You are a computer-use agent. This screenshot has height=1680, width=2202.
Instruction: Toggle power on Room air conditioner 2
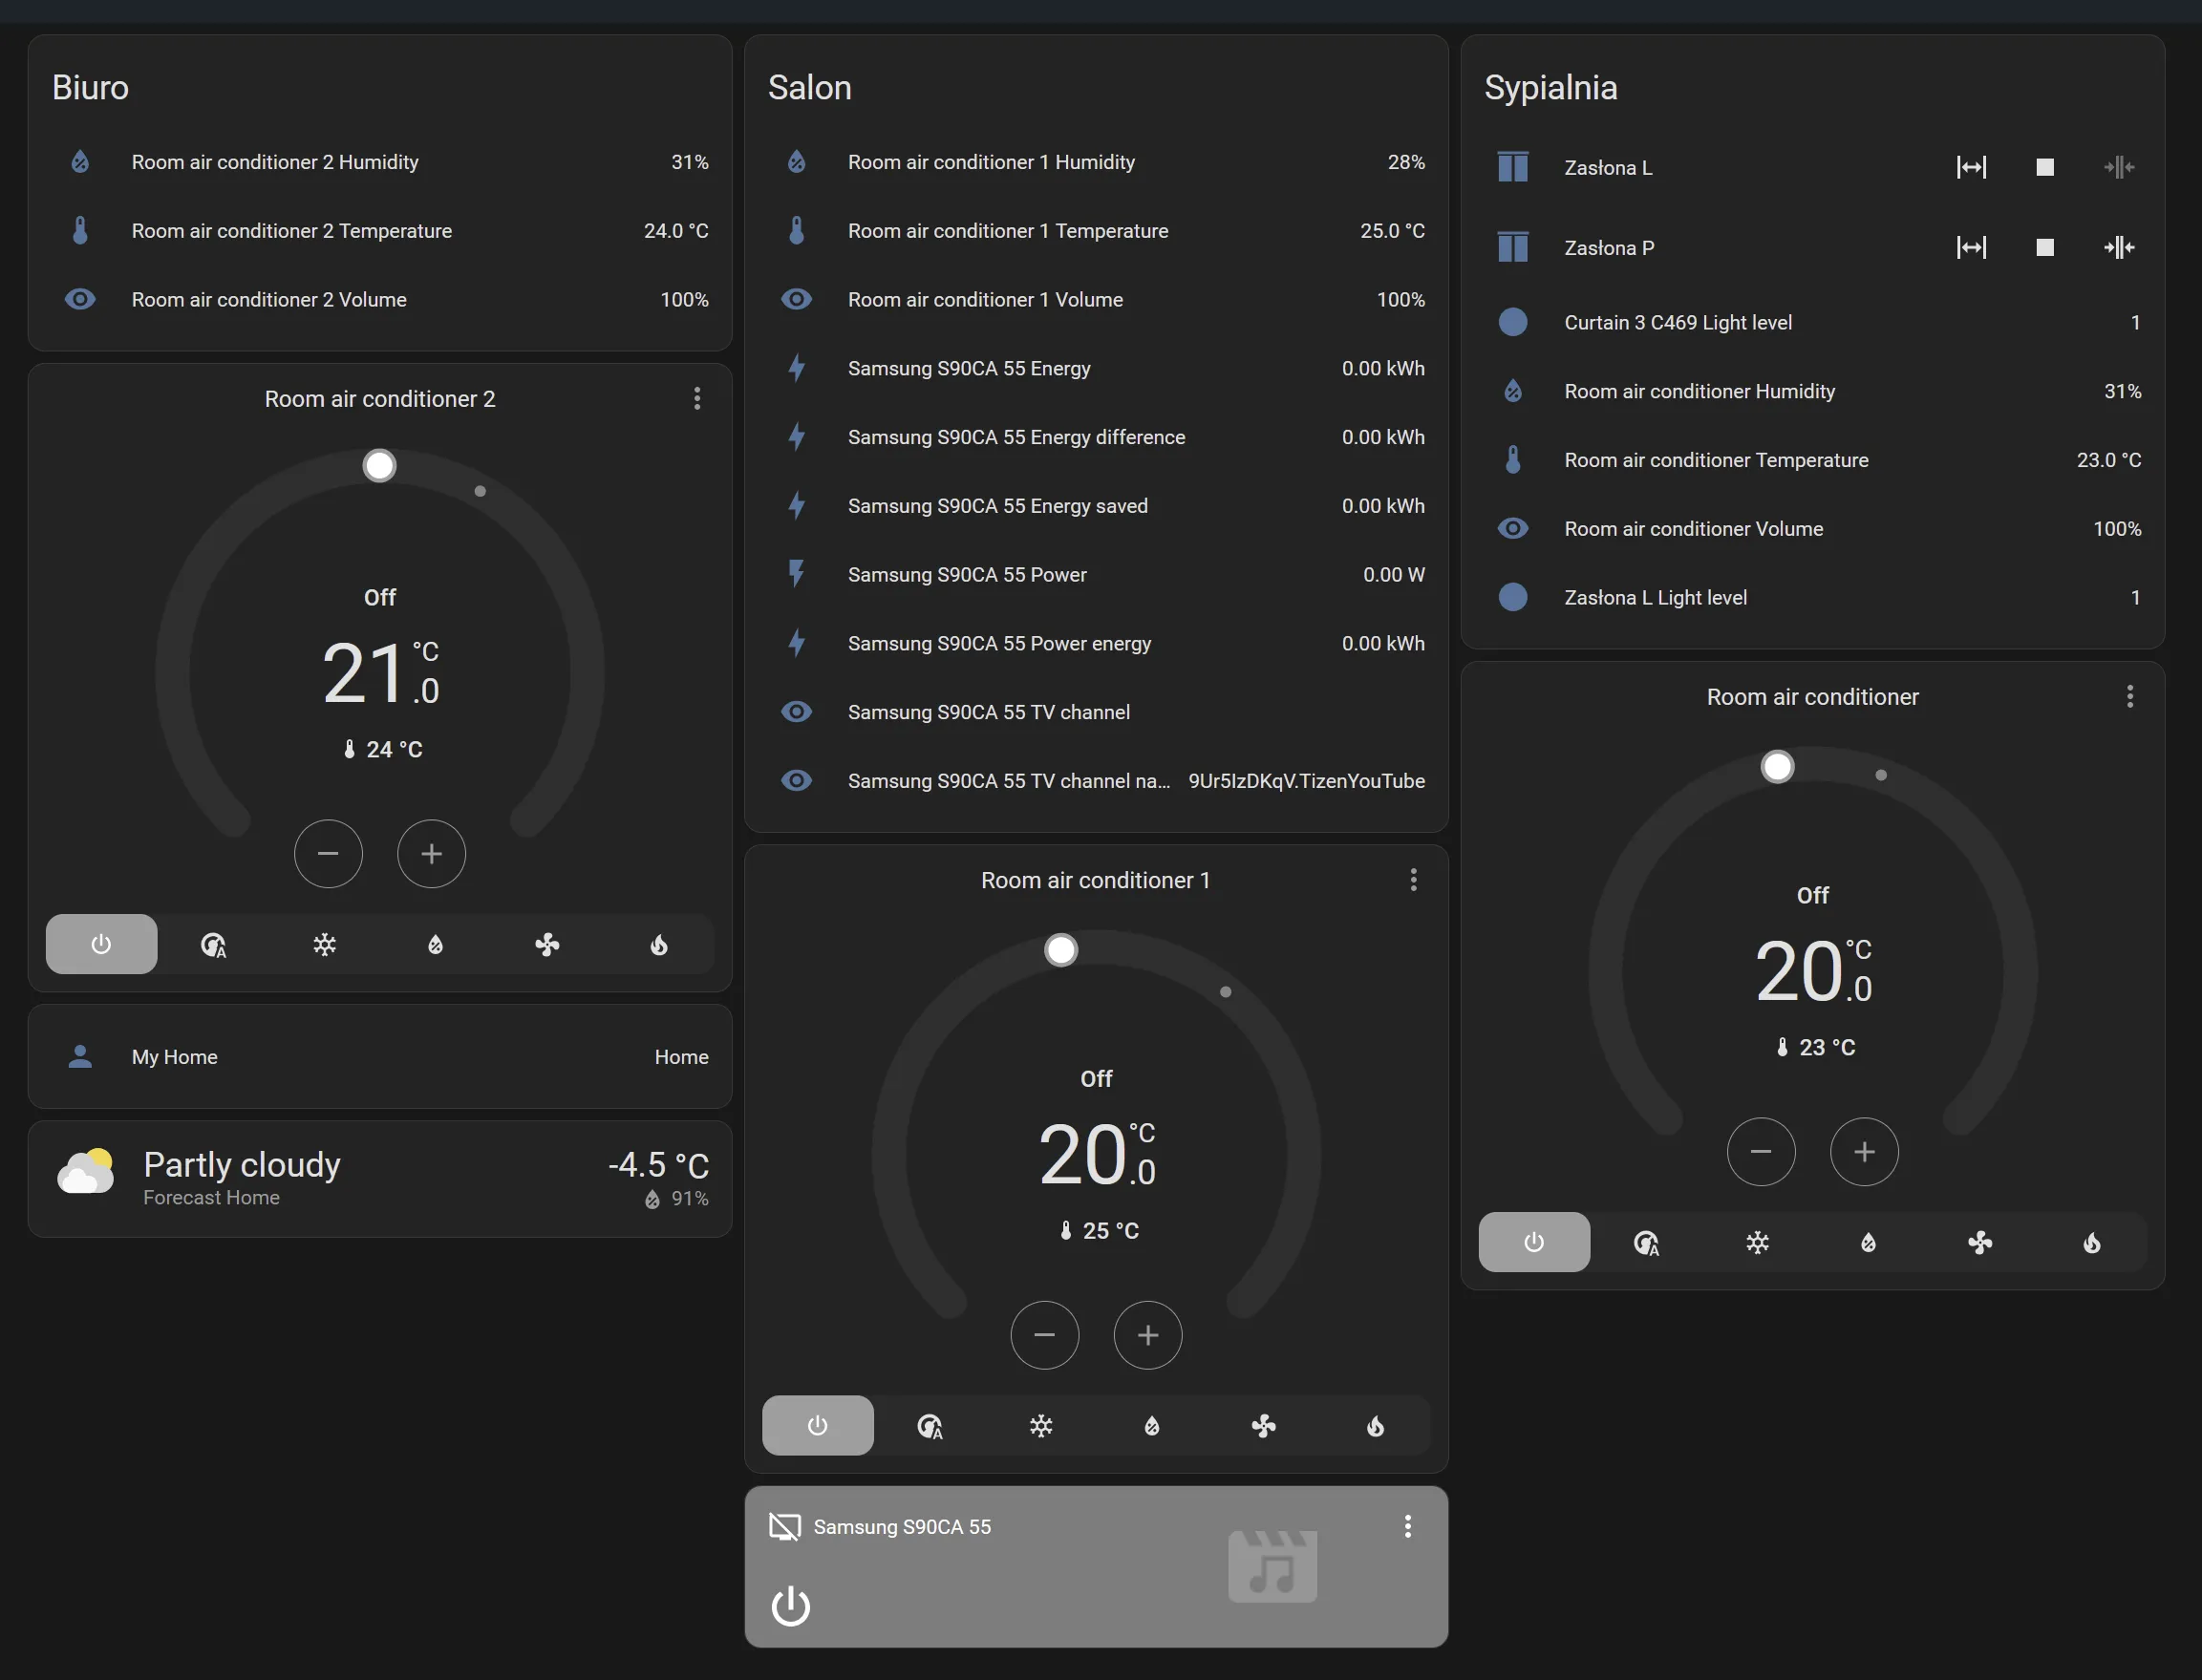tap(101, 944)
